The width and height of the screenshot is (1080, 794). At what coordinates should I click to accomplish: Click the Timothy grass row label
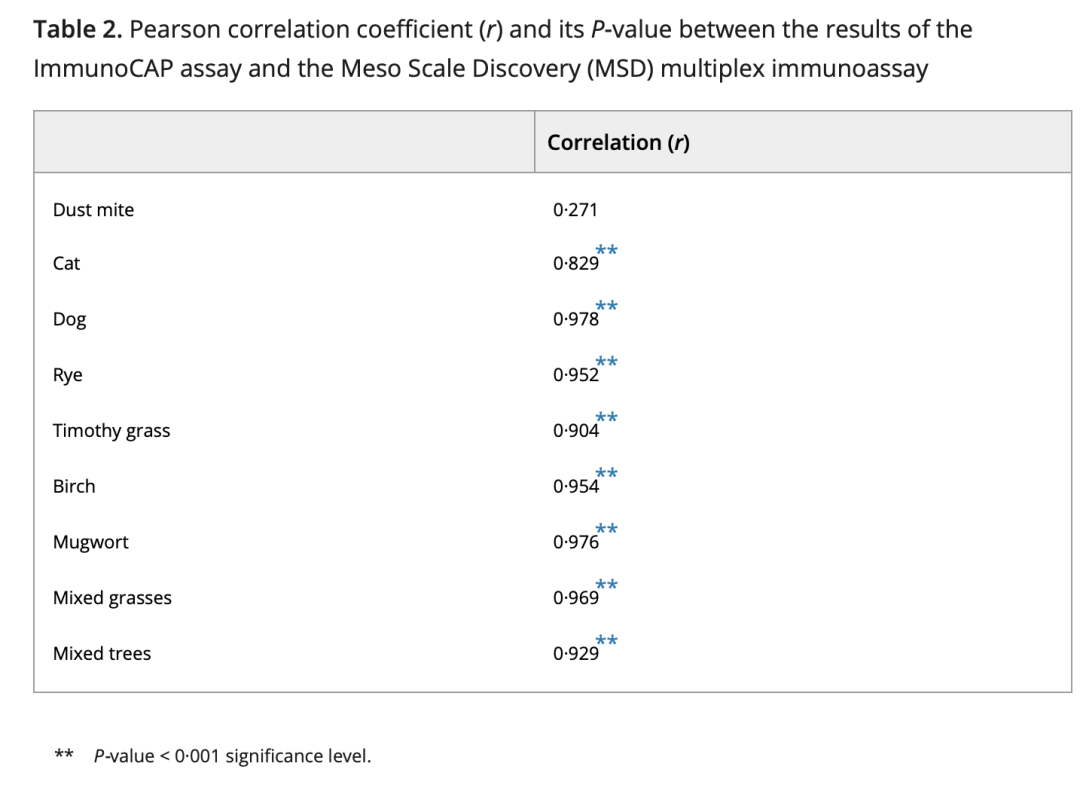tap(111, 431)
